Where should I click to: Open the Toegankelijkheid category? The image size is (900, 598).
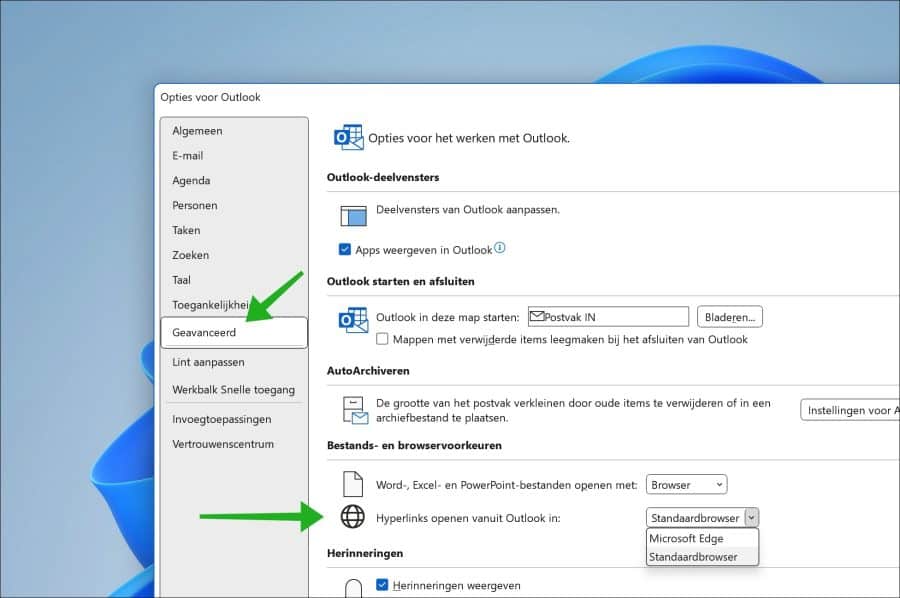coord(211,305)
